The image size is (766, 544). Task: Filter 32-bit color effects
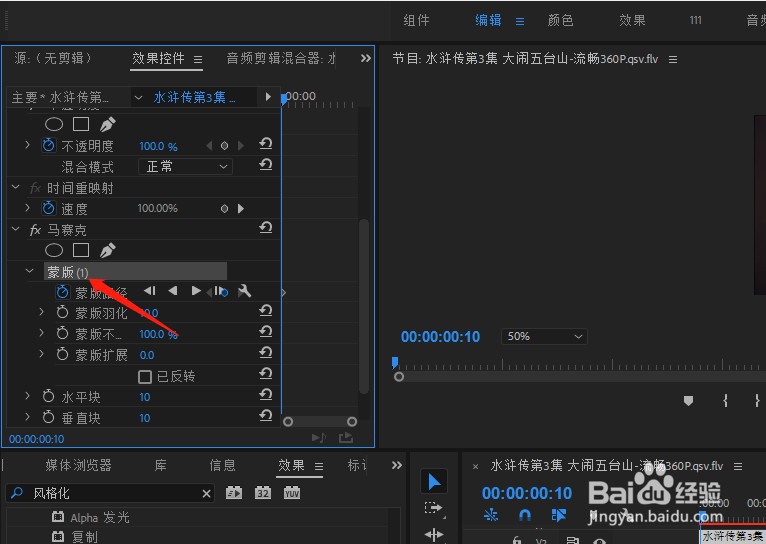[263, 493]
